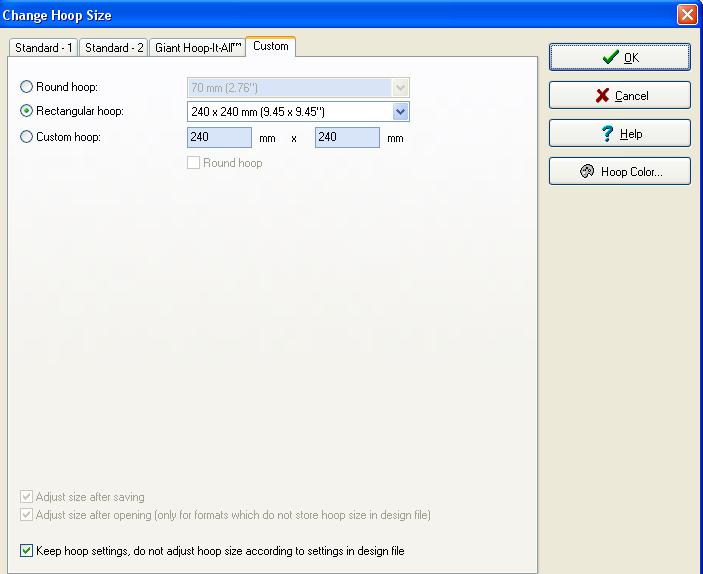
Task: Click the custom hoop height field
Action: tap(347, 137)
